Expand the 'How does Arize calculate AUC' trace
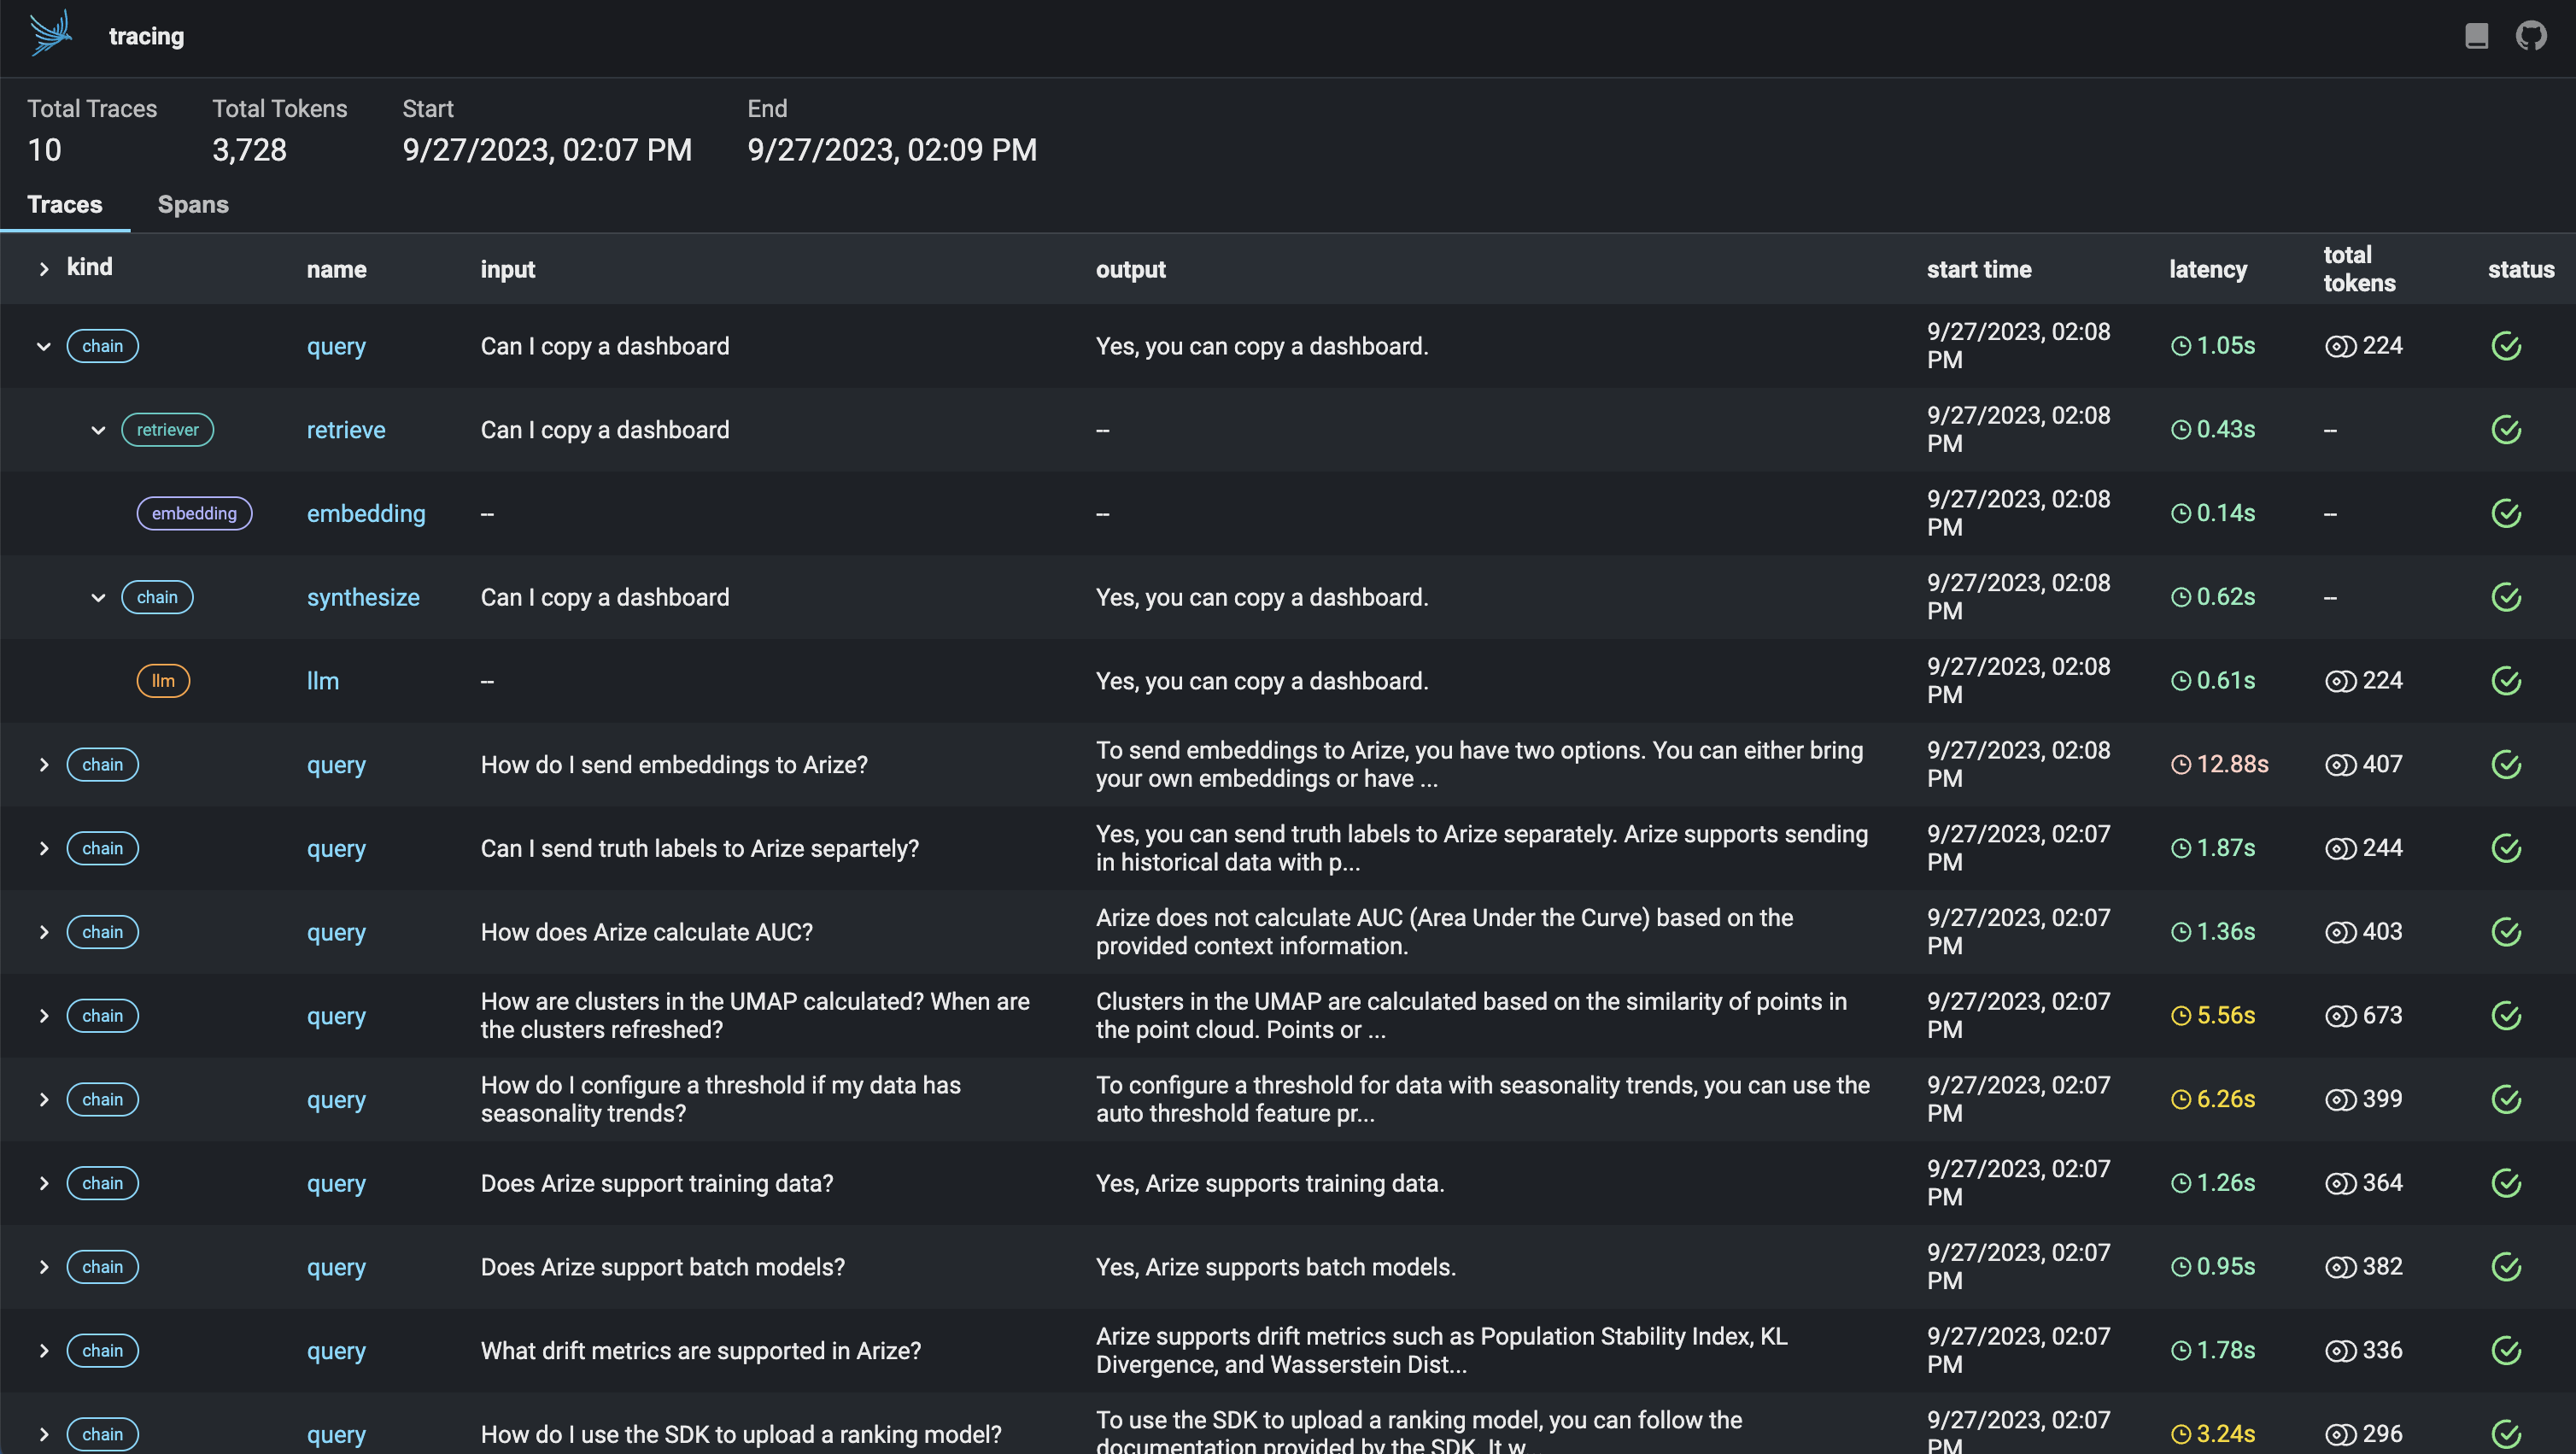The width and height of the screenshot is (2576, 1454). tap(44, 932)
